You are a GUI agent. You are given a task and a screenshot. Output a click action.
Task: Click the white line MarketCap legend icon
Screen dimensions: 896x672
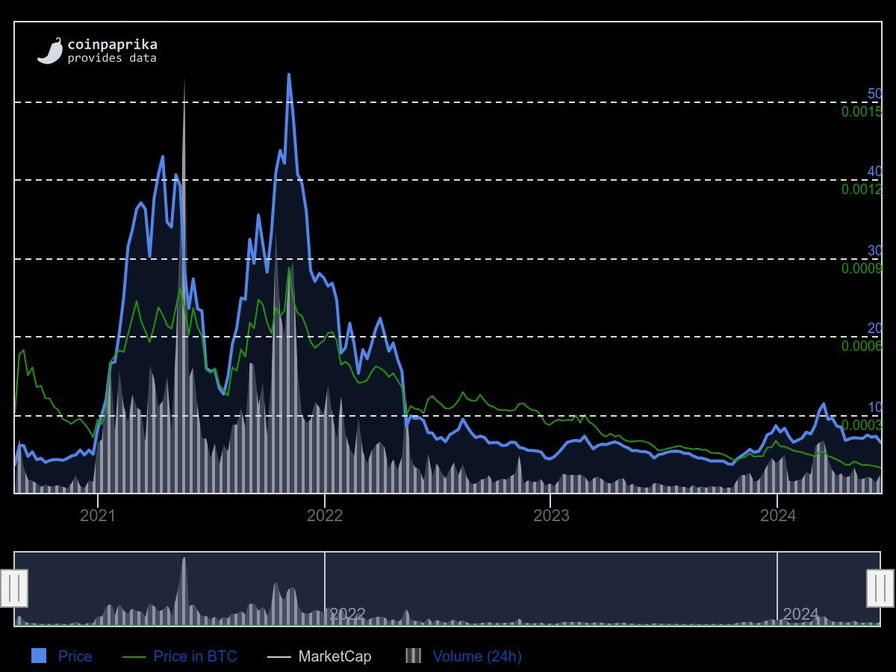279,657
